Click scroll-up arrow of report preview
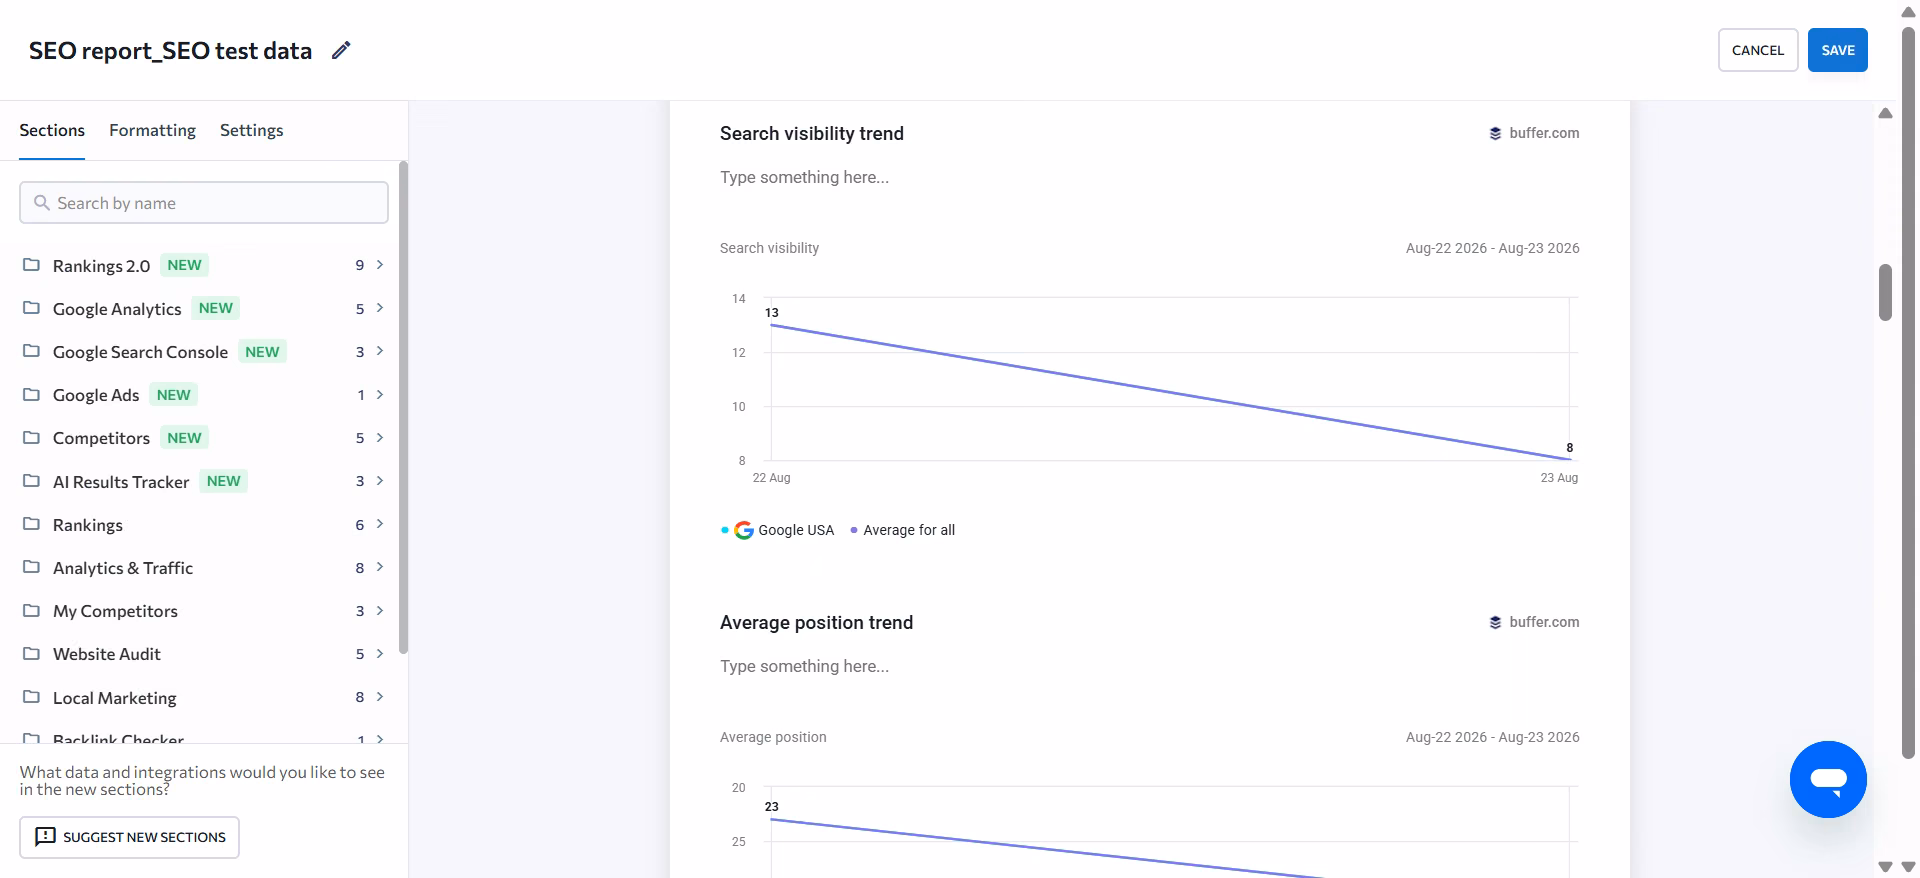The image size is (1920, 878). [x=1885, y=113]
